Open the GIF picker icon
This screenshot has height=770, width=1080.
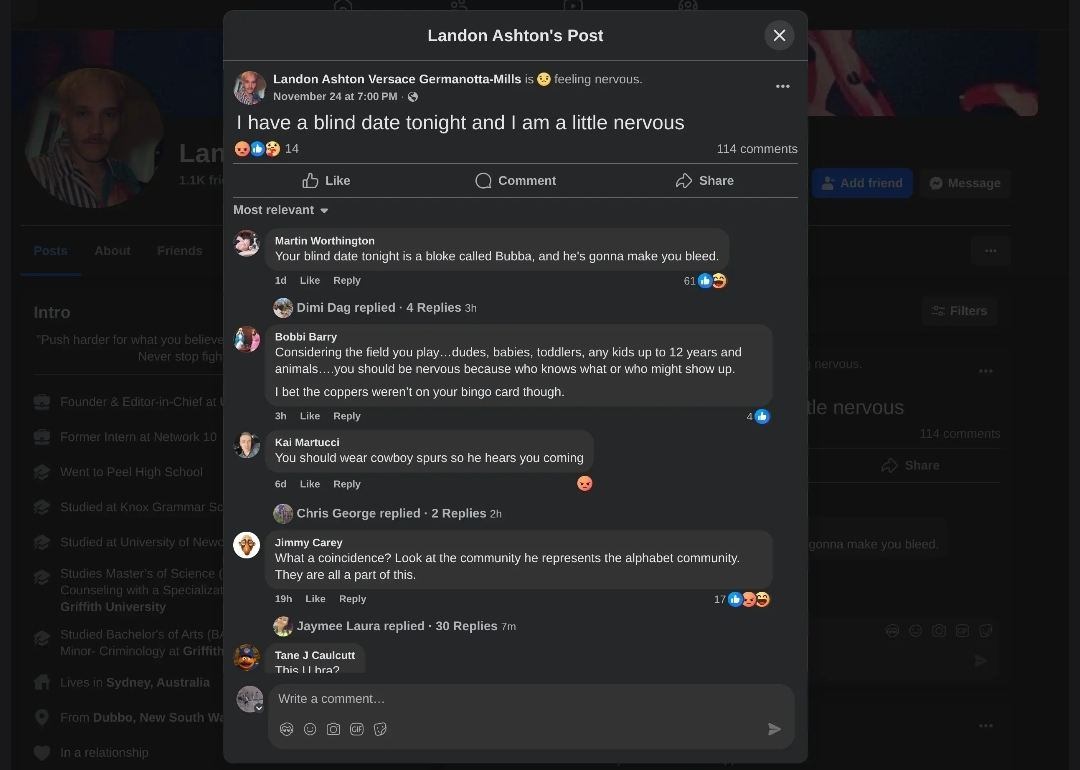click(357, 729)
